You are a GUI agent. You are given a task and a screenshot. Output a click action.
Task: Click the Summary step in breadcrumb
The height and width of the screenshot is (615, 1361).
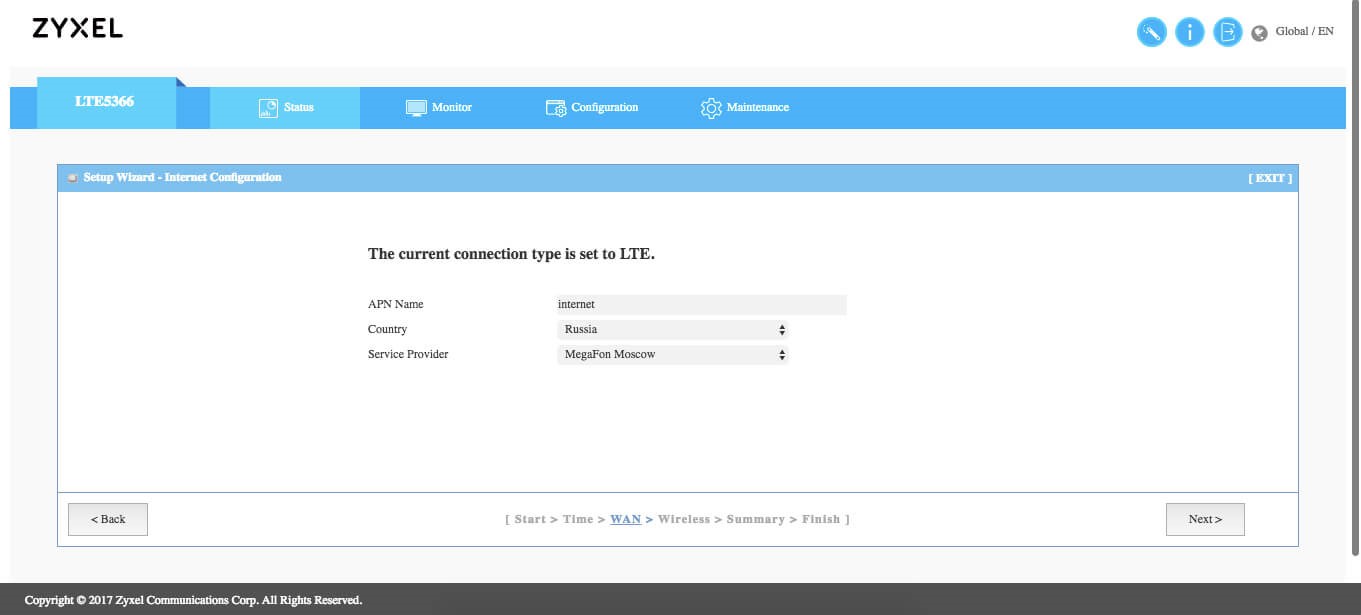point(756,520)
